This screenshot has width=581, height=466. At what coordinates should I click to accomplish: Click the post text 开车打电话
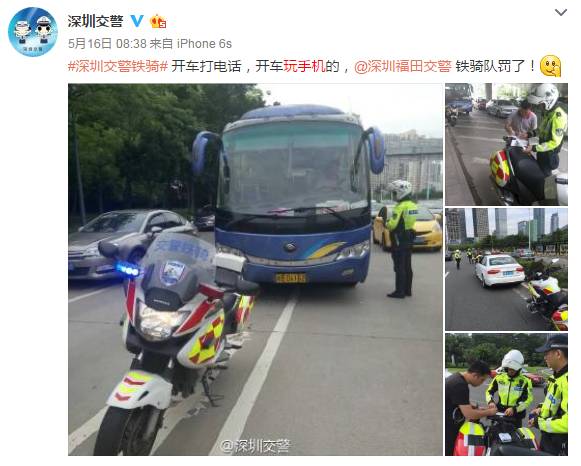pyautogui.click(x=206, y=66)
